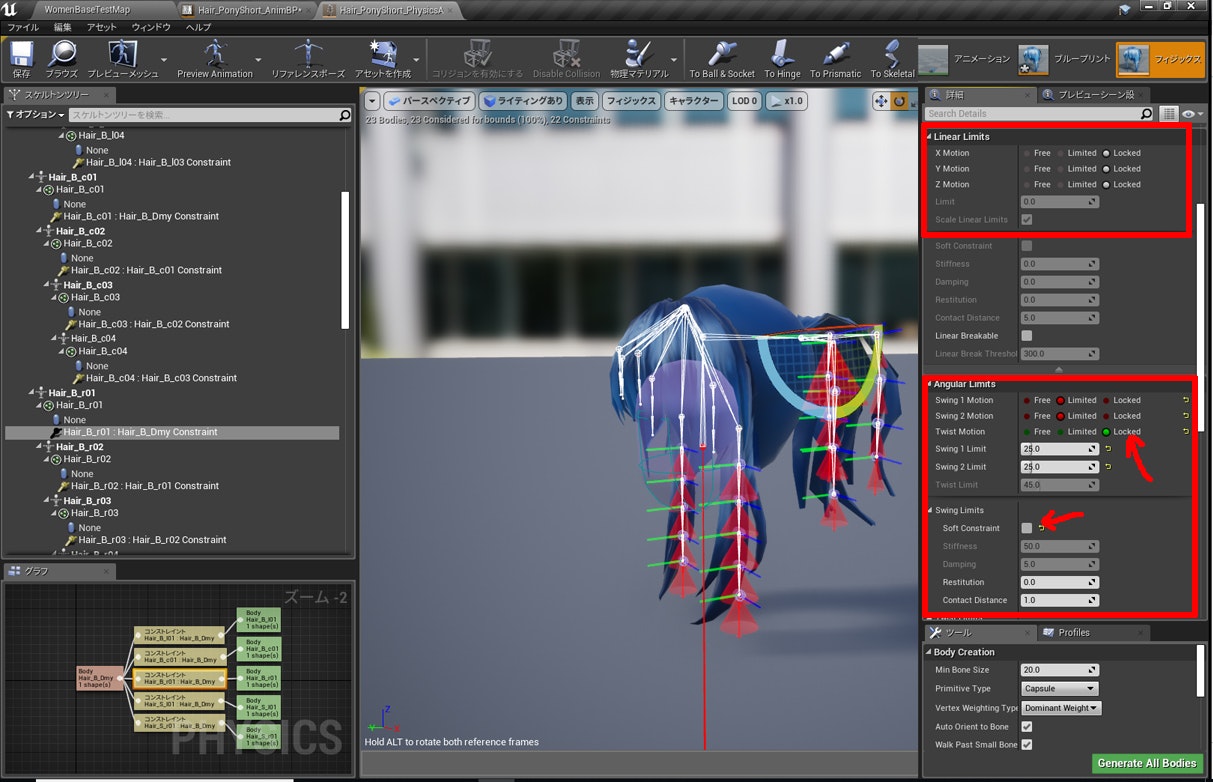Image resolution: width=1213 pixels, height=782 pixels.
Task: Select the viewport translate gizmo icon
Action: pyautogui.click(x=881, y=101)
